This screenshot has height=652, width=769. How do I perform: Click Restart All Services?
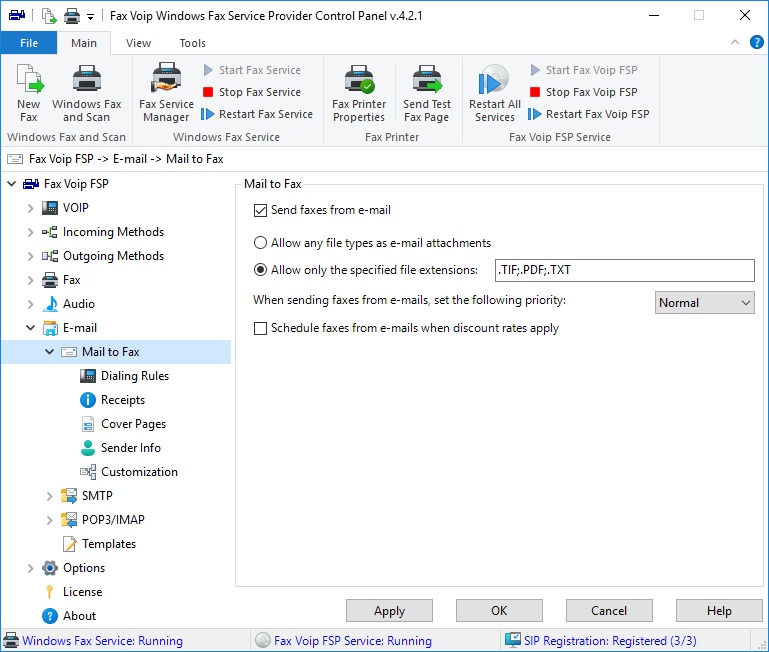point(494,93)
